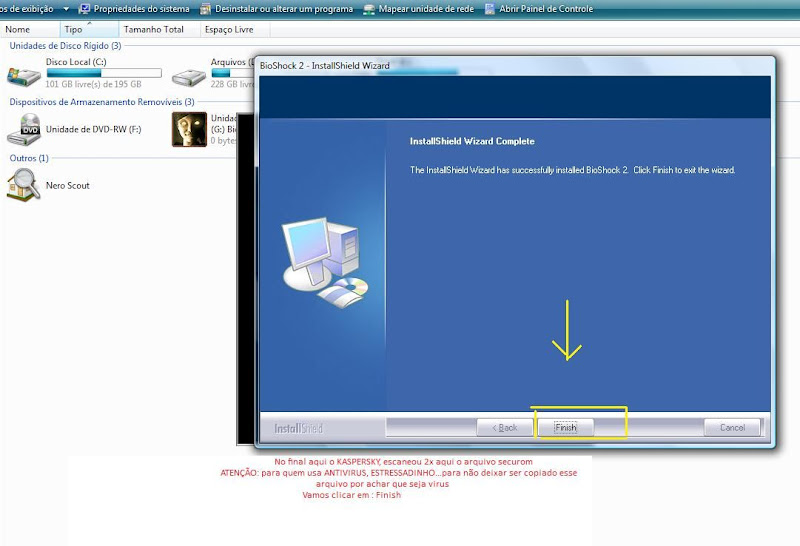800x546 pixels.
Task: Click the Propriedades do sistema monitor icon
Action: click(85, 9)
